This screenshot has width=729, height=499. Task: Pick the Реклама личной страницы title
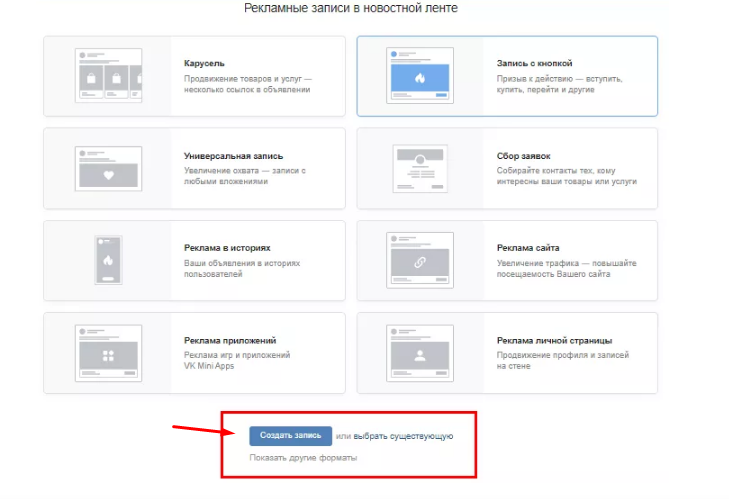click(554, 340)
